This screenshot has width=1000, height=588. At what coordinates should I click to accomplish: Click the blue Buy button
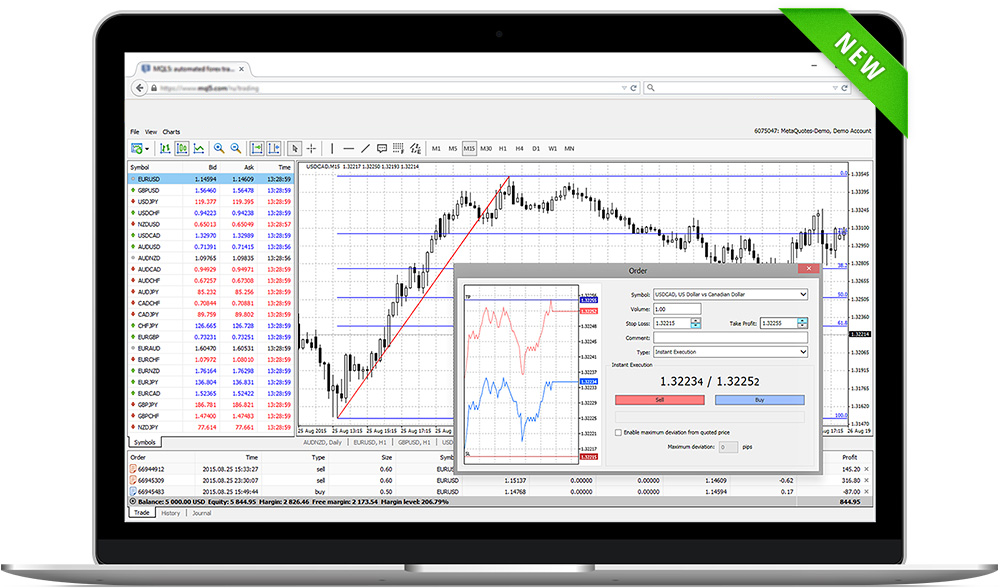pyautogui.click(x=760, y=400)
